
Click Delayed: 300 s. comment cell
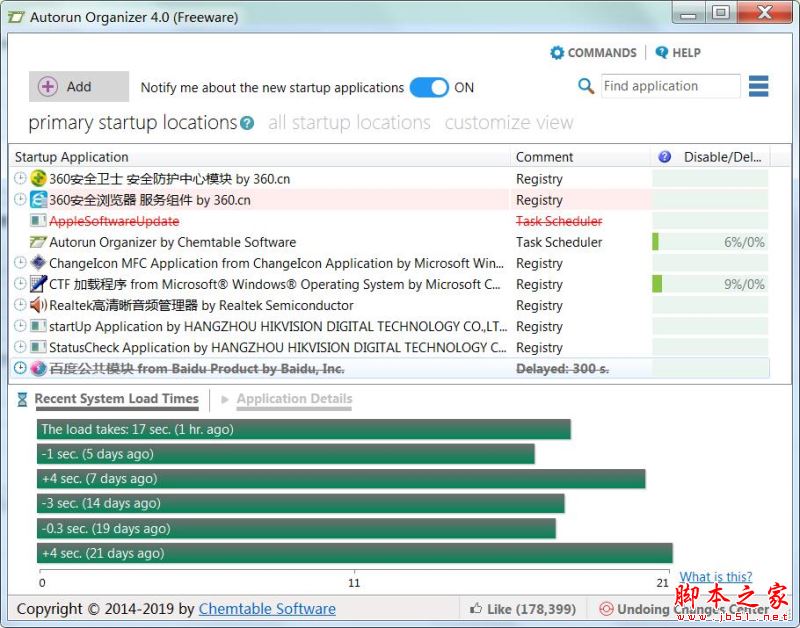(562, 368)
